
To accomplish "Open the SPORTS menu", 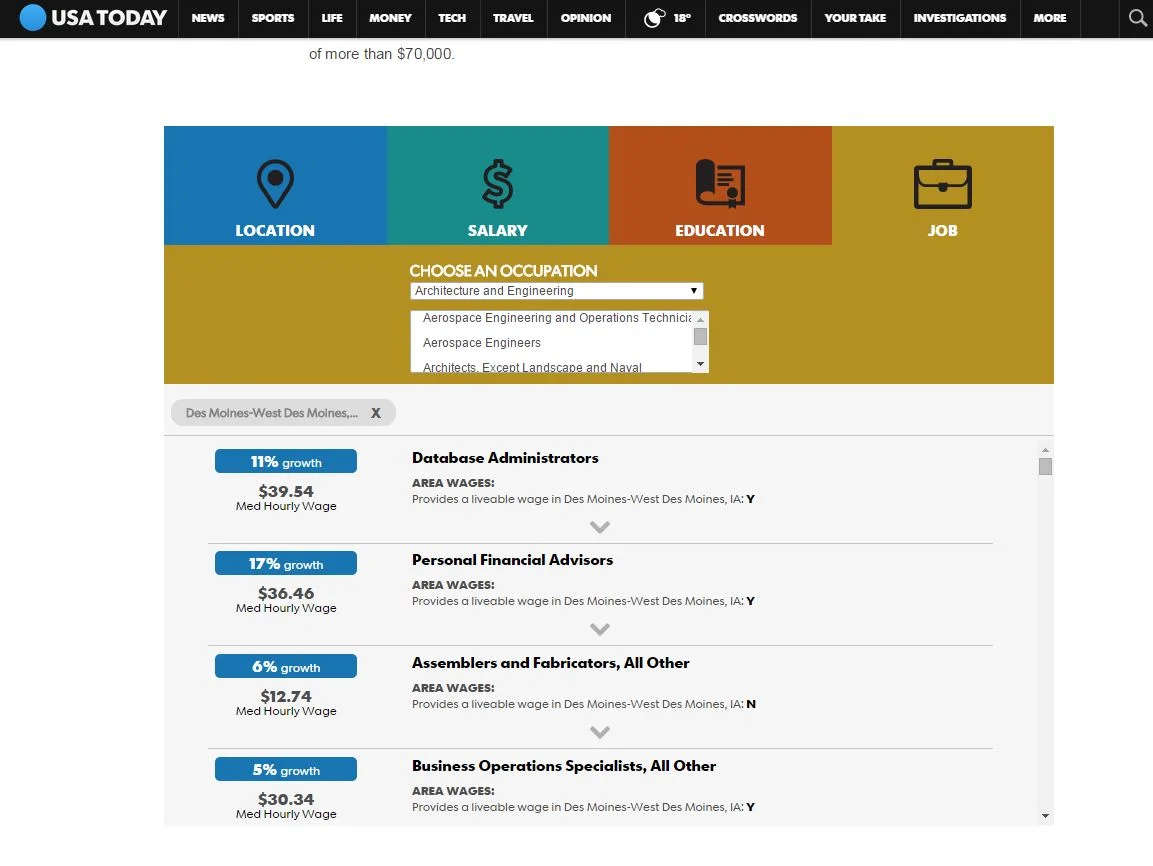I will 273,18.
